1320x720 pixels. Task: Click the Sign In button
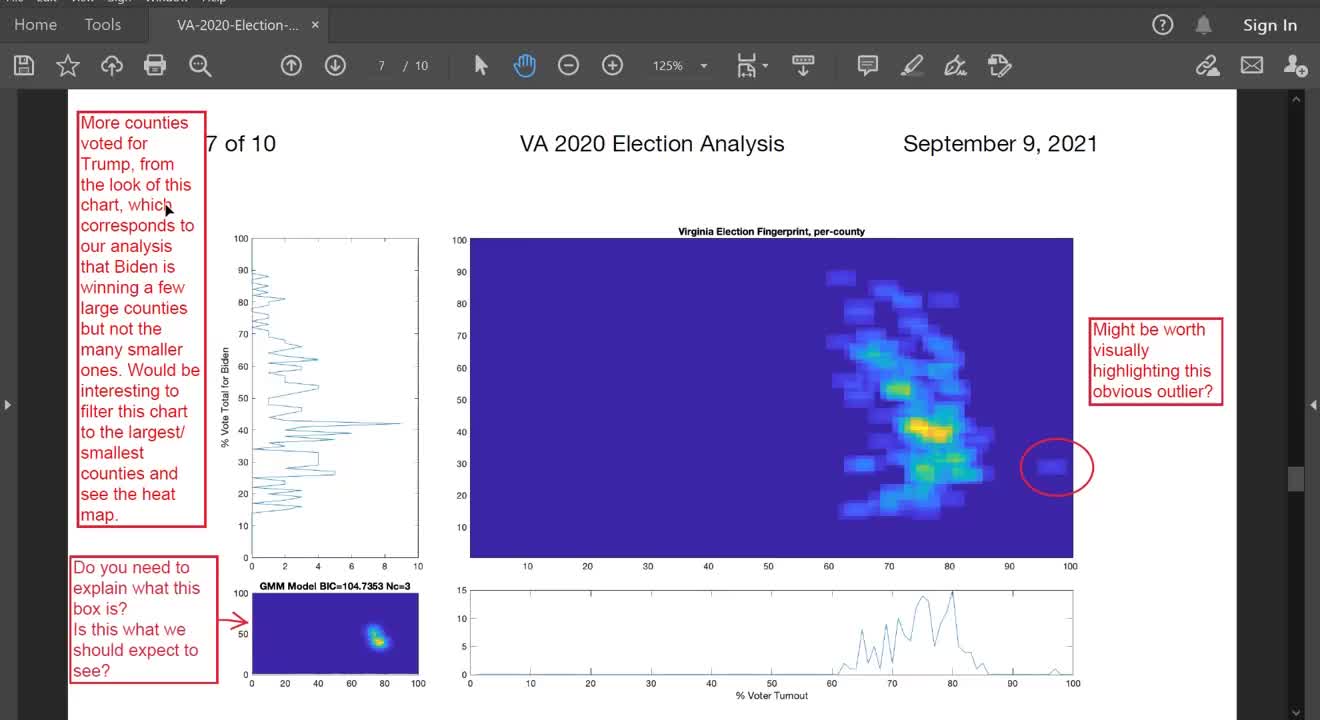pyautogui.click(x=1270, y=25)
